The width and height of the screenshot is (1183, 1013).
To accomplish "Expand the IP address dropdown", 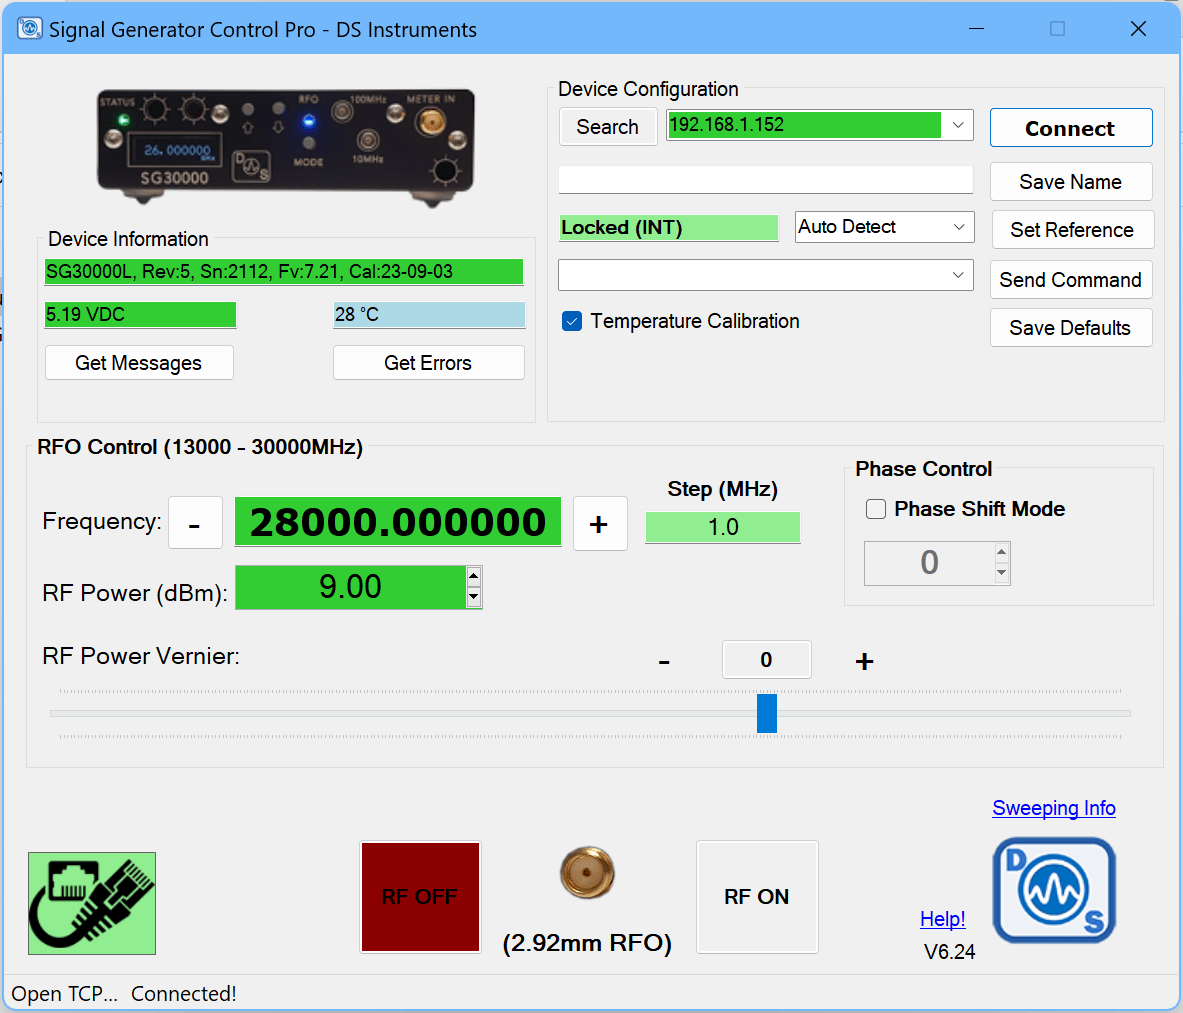I will tap(957, 125).
